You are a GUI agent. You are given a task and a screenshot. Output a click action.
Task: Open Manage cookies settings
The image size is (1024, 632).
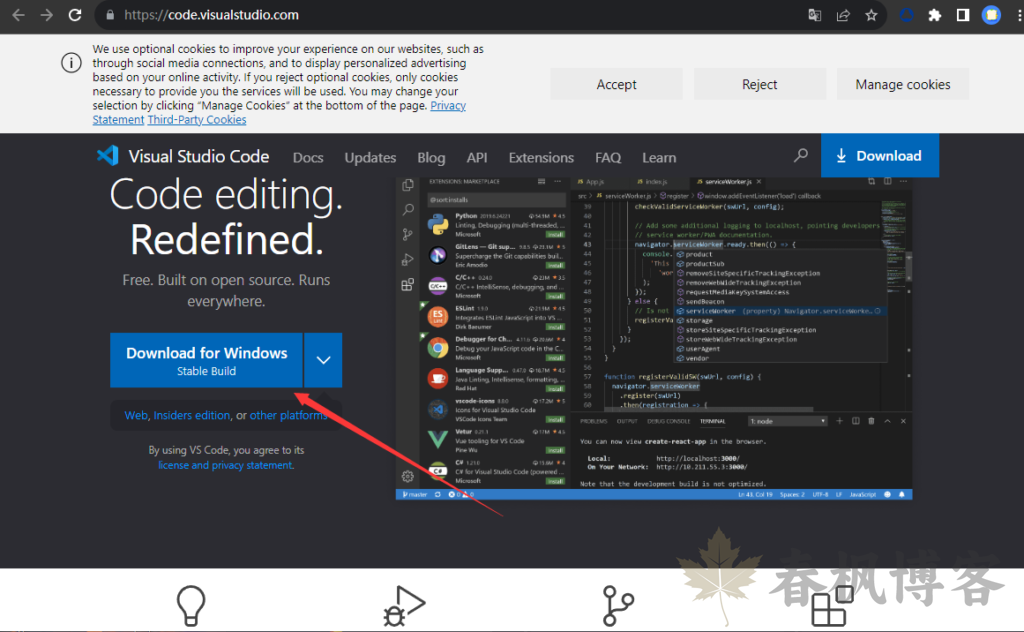pyautogui.click(x=903, y=84)
